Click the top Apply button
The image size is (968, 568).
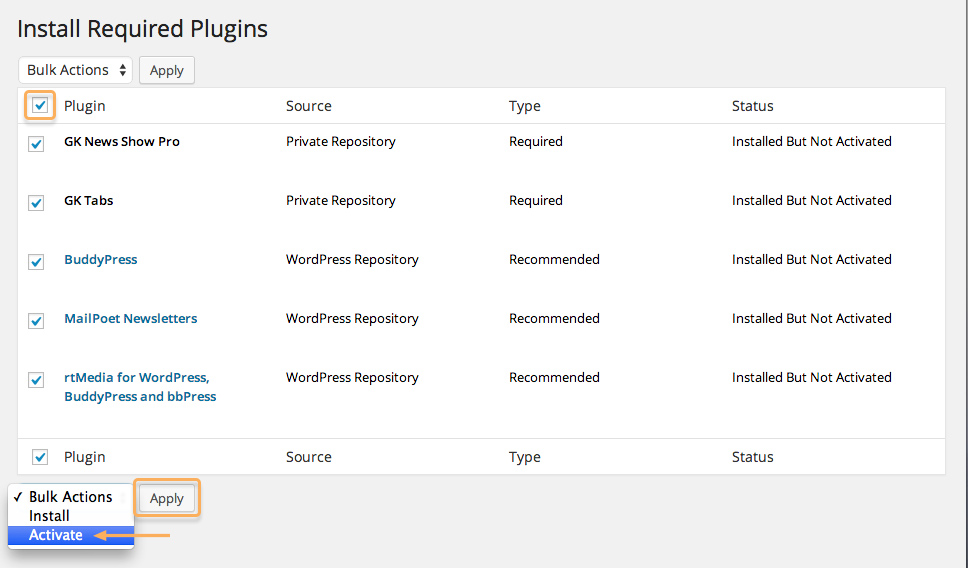(167, 70)
